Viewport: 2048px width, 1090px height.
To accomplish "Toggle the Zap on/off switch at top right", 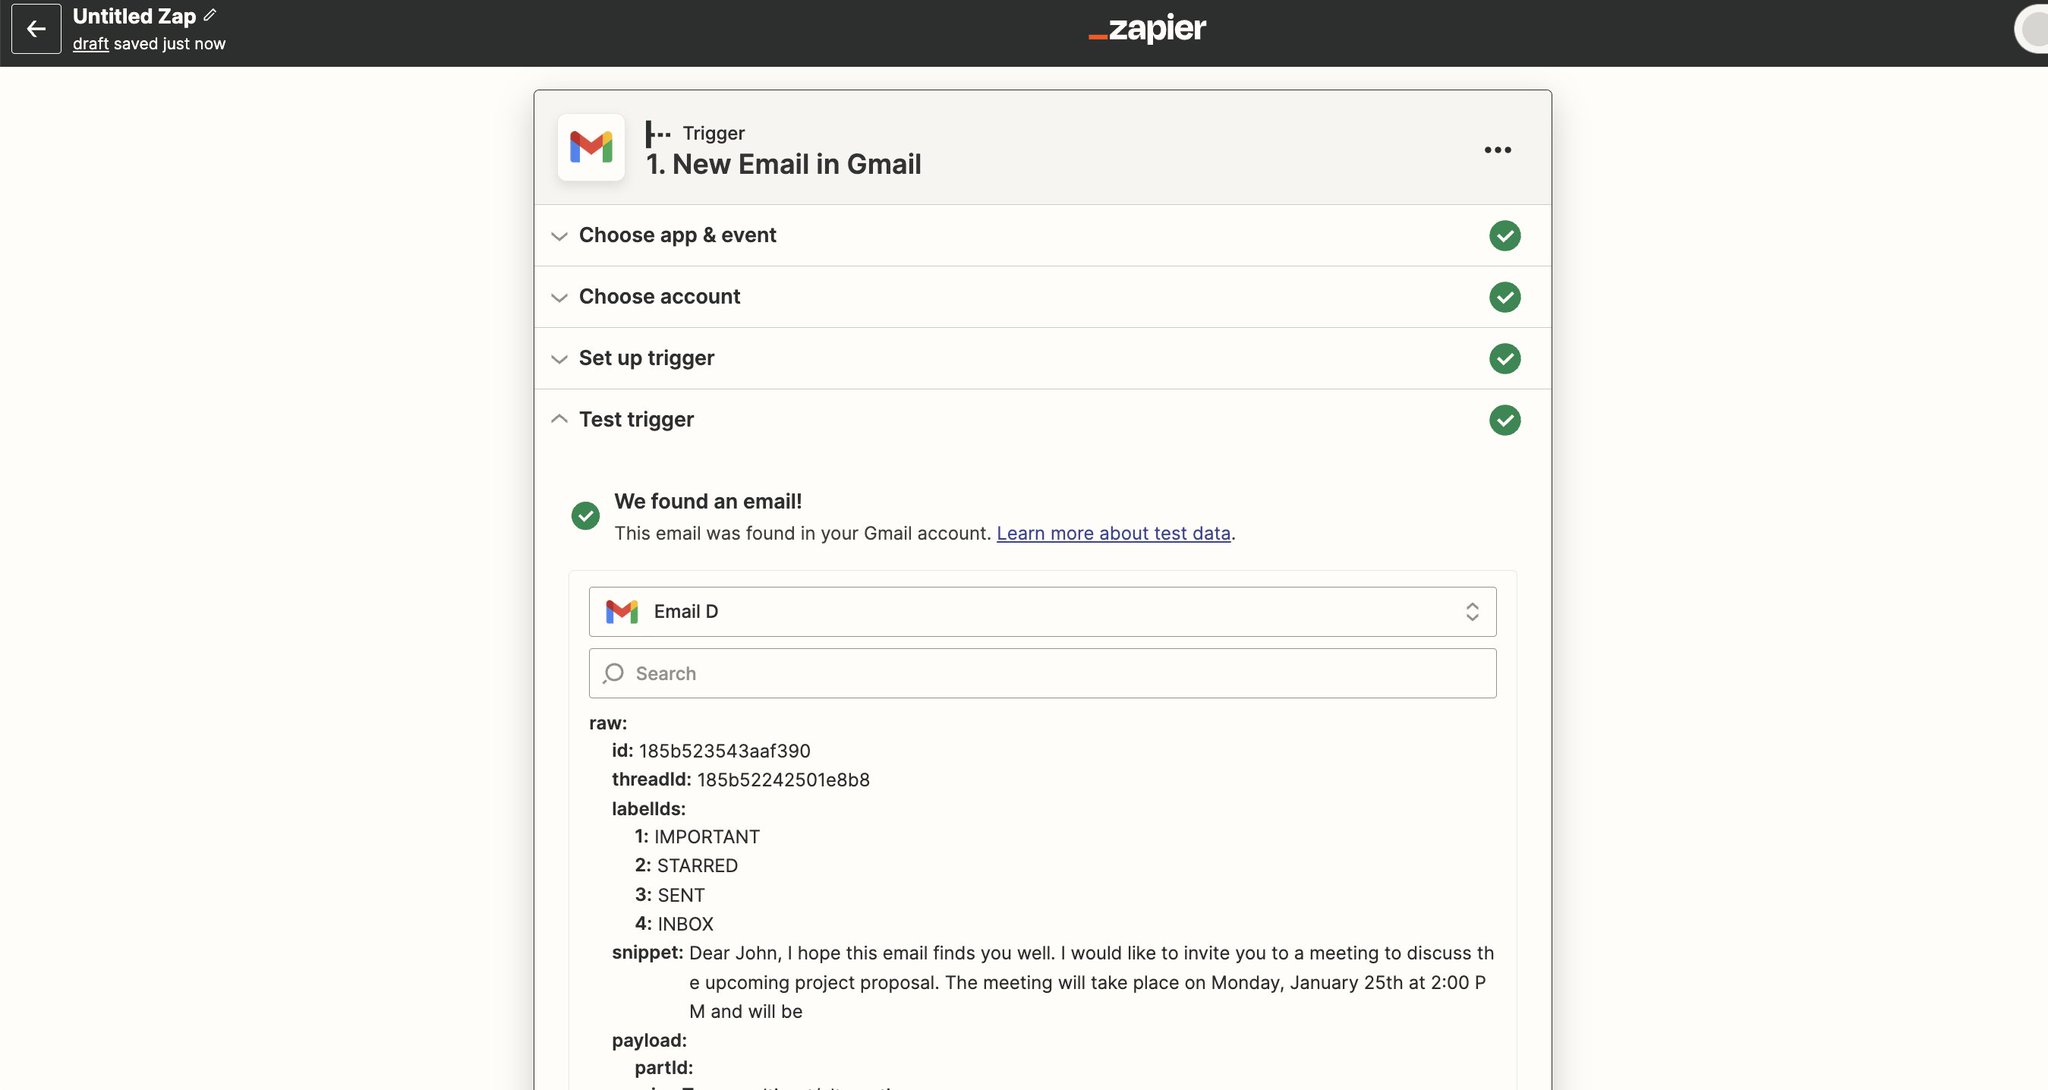I will pos(2033,29).
